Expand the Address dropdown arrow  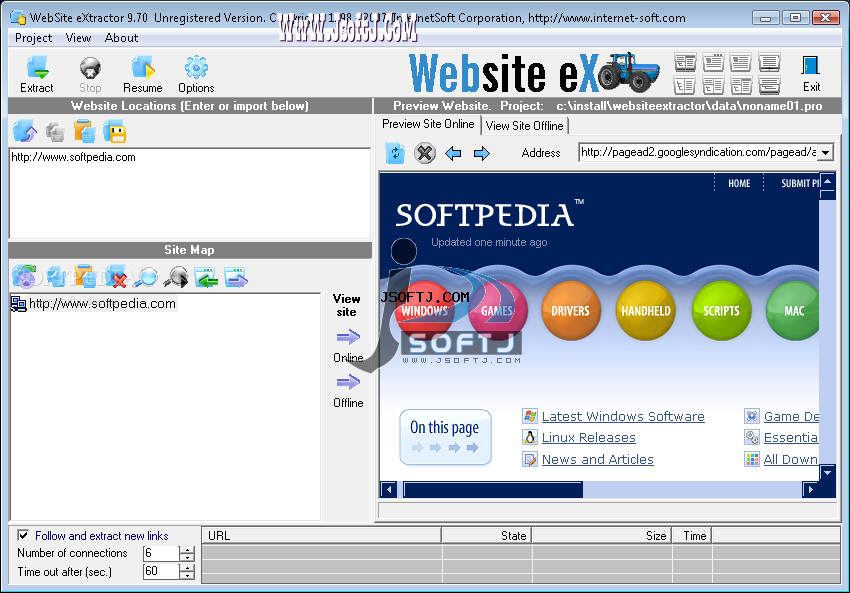[825, 153]
